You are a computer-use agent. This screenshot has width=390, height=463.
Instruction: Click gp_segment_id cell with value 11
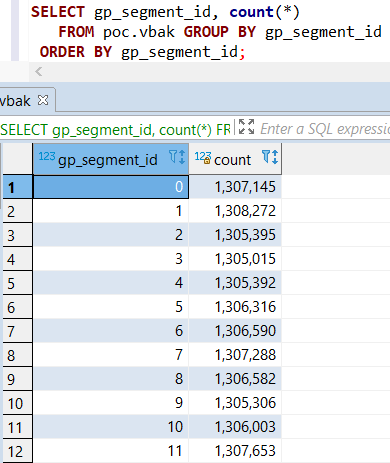[111, 451]
